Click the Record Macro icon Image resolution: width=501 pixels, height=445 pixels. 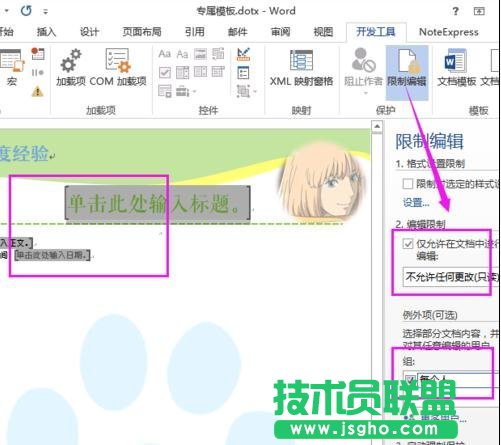pos(38,54)
